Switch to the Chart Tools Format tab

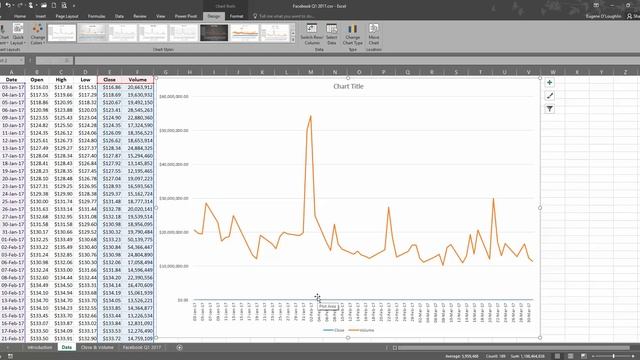tap(236, 16)
